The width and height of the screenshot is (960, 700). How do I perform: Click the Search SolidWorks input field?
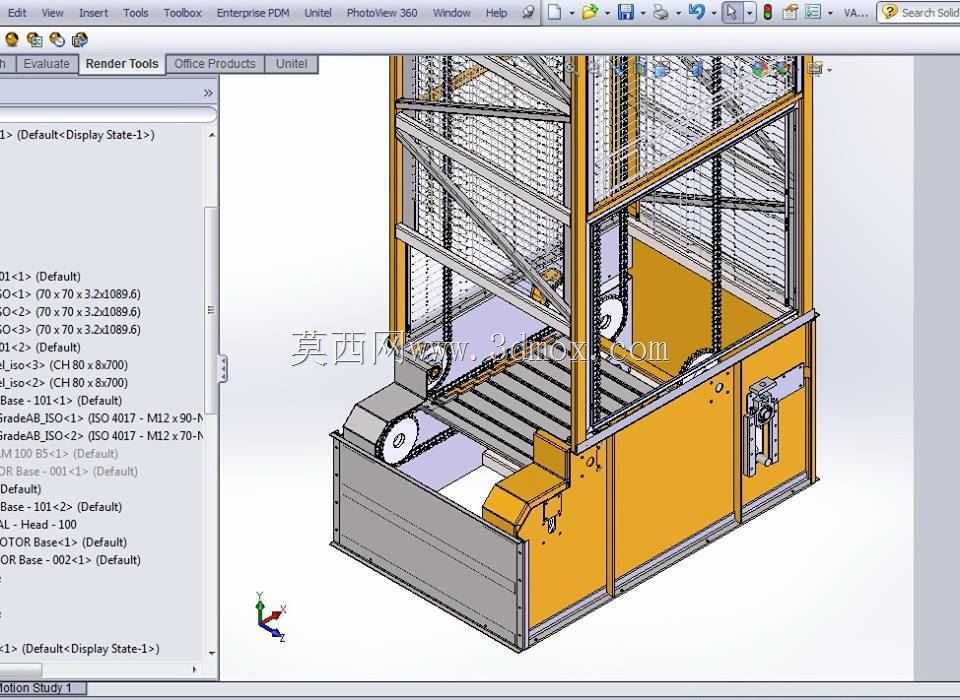coord(929,12)
